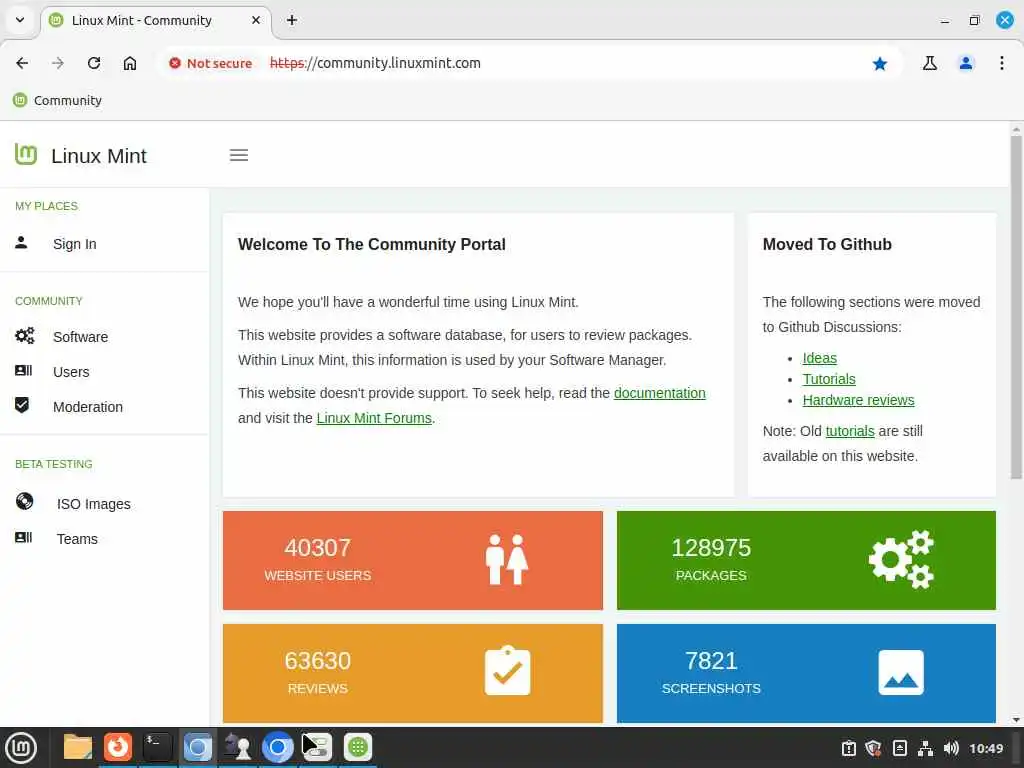The width and height of the screenshot is (1024, 768).
Task: Open the Tutorials Github link
Action: pyautogui.click(x=829, y=379)
